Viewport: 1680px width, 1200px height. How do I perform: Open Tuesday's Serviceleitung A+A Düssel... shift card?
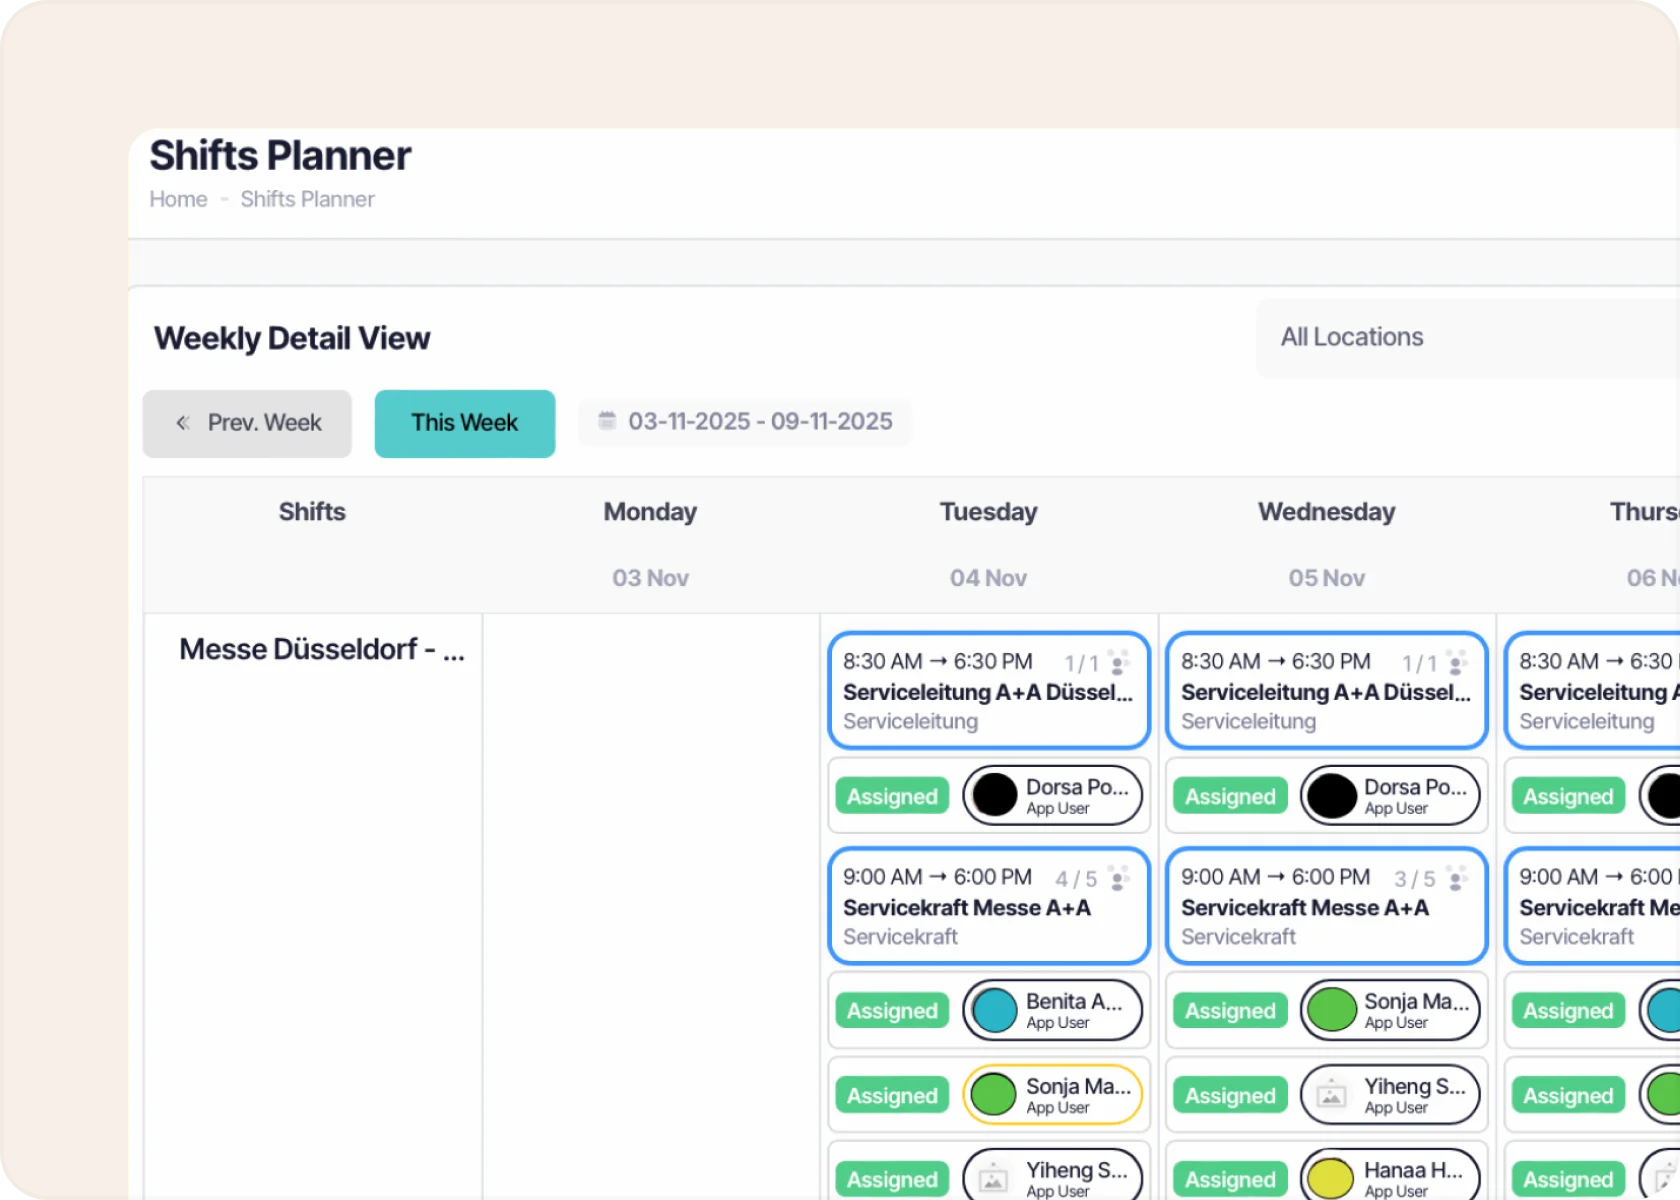point(989,690)
